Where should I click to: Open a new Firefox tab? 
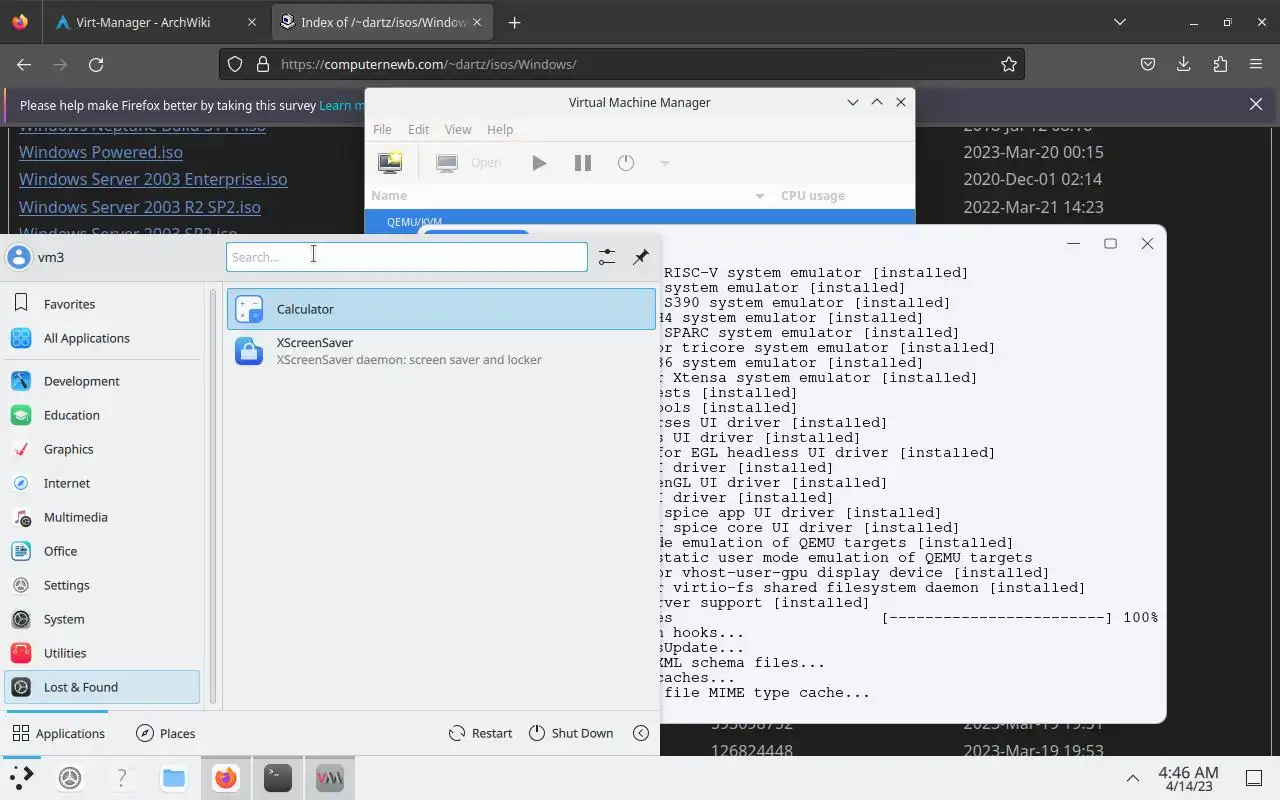click(x=514, y=22)
